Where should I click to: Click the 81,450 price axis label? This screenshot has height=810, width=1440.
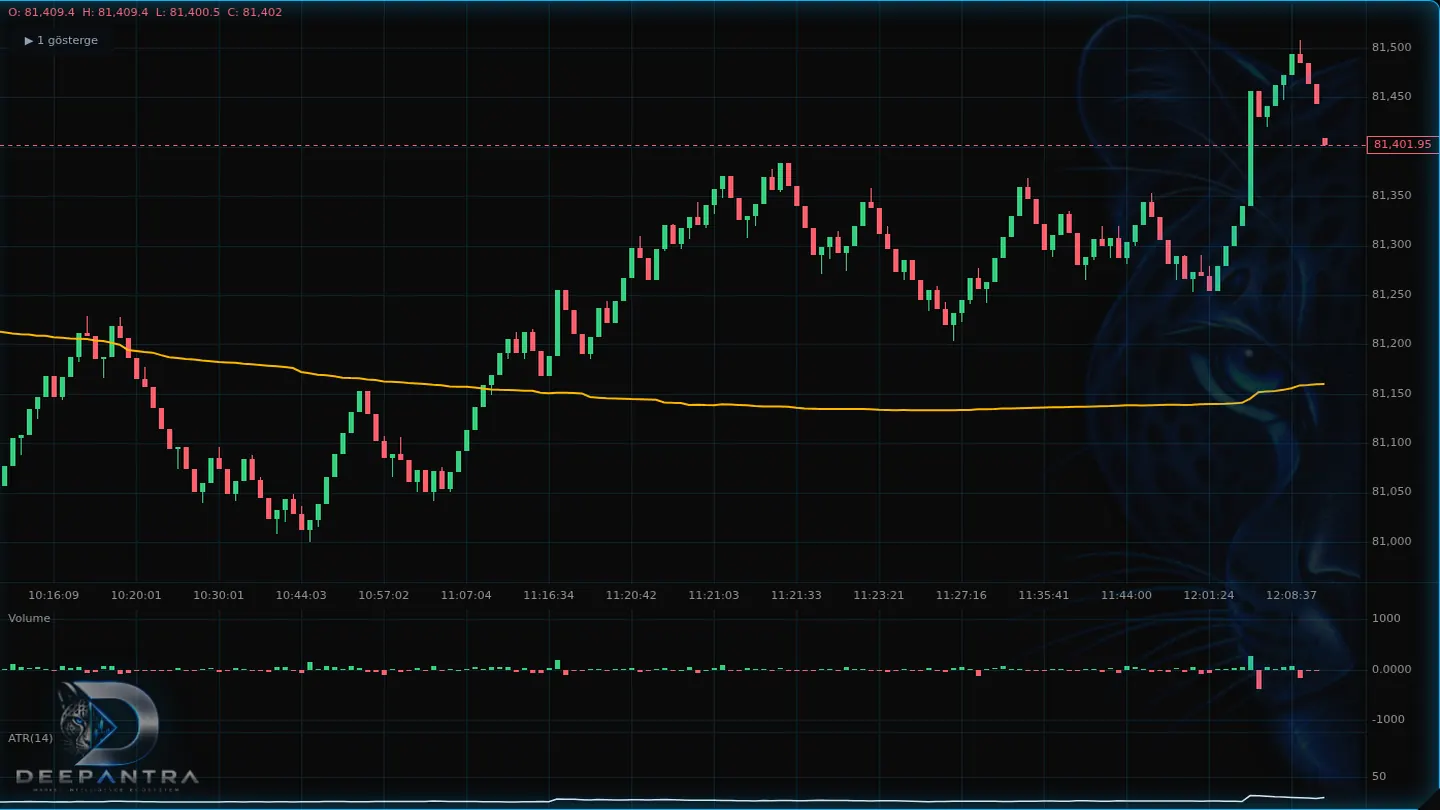coord(1391,96)
